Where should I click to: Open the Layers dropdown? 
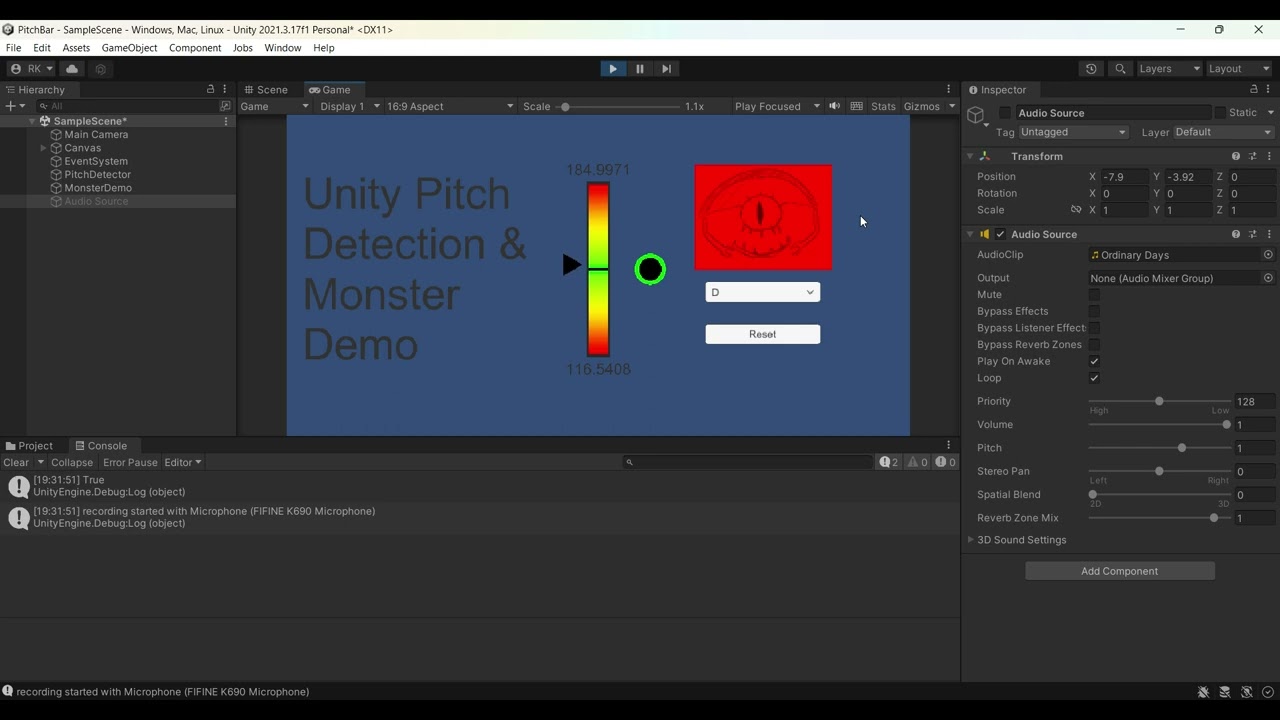click(1168, 69)
